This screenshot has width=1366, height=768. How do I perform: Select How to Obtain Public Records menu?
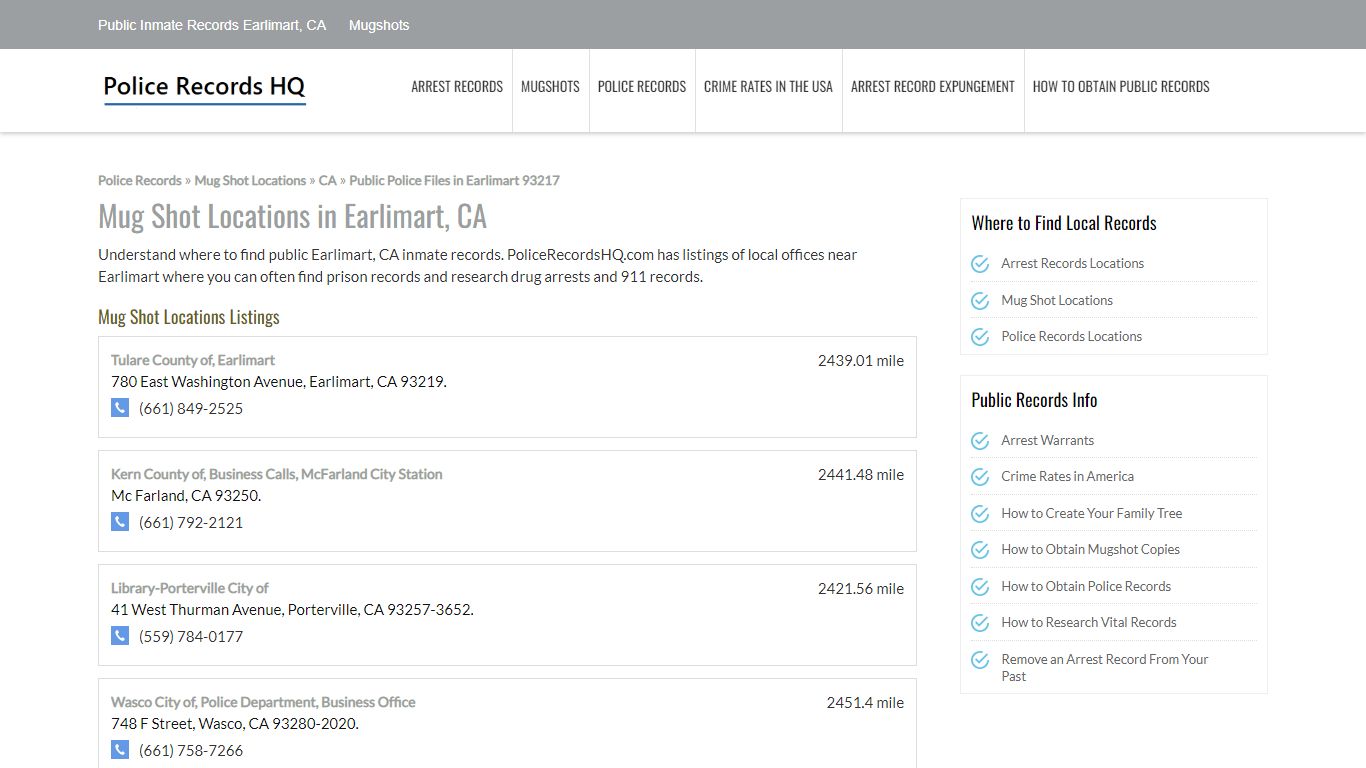1121,87
